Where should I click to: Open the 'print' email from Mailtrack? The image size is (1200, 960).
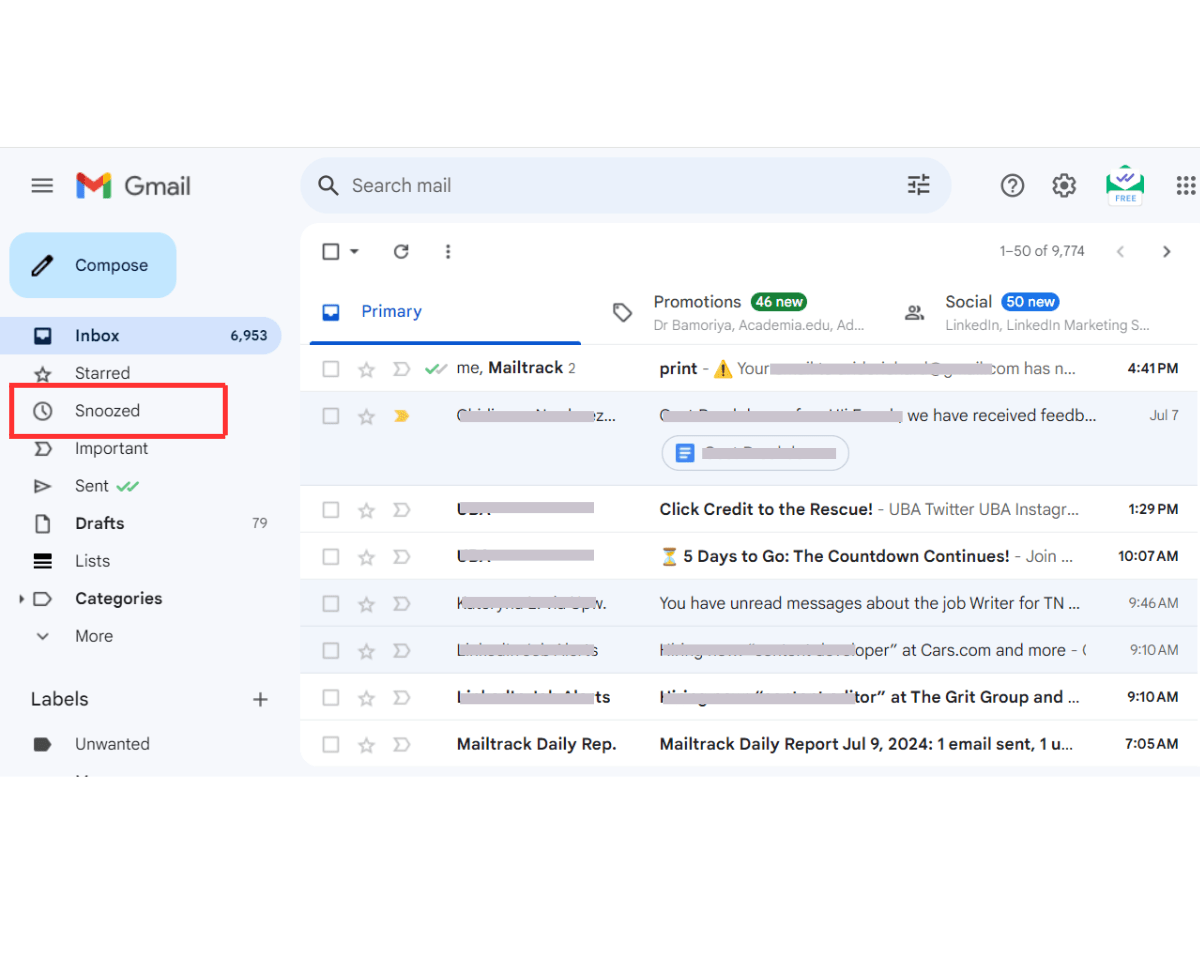point(750,369)
